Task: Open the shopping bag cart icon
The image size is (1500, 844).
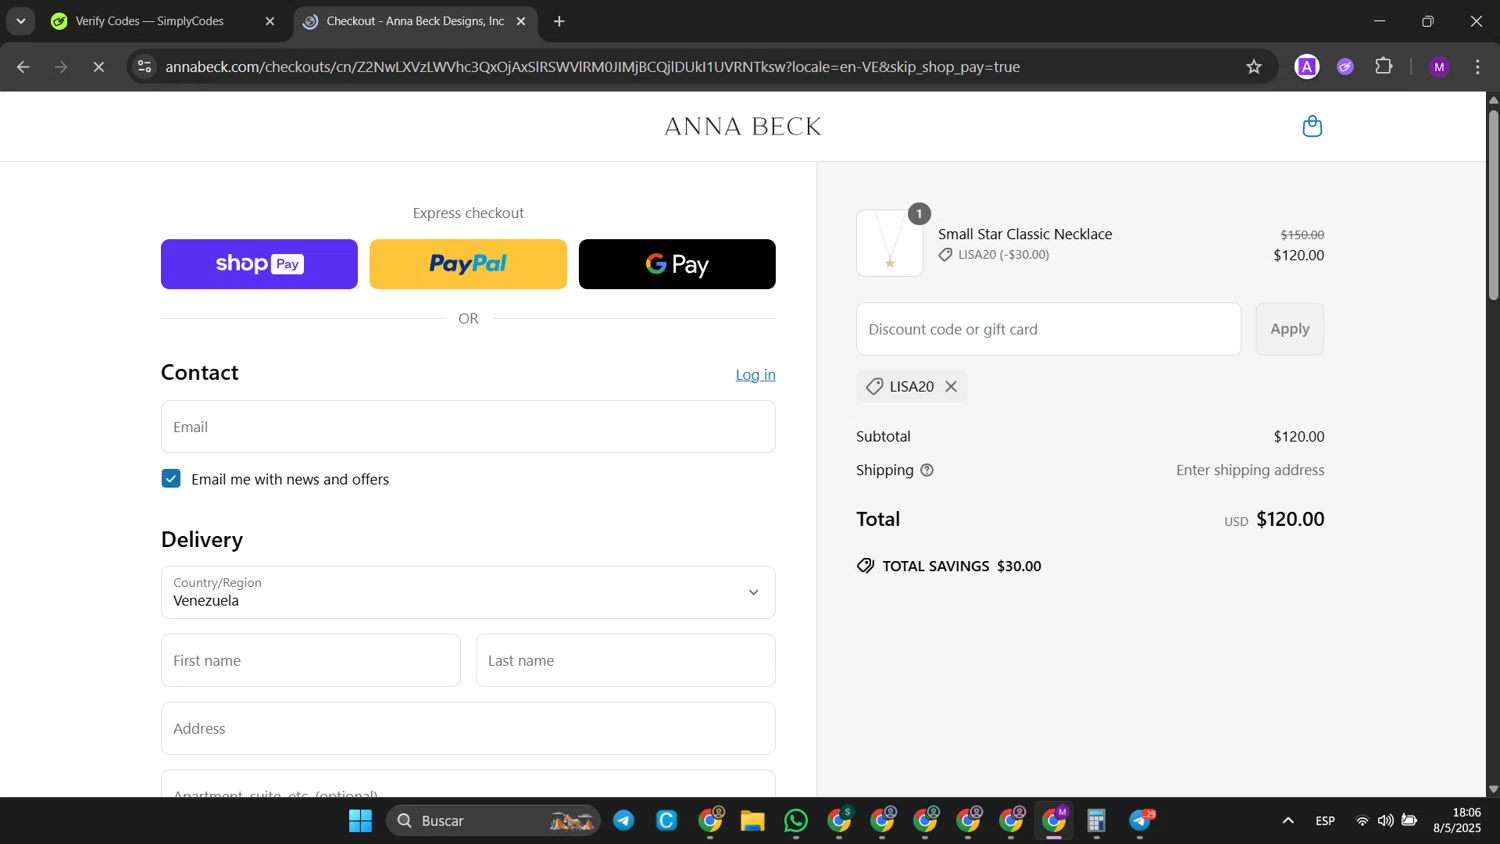Action: [1312, 126]
